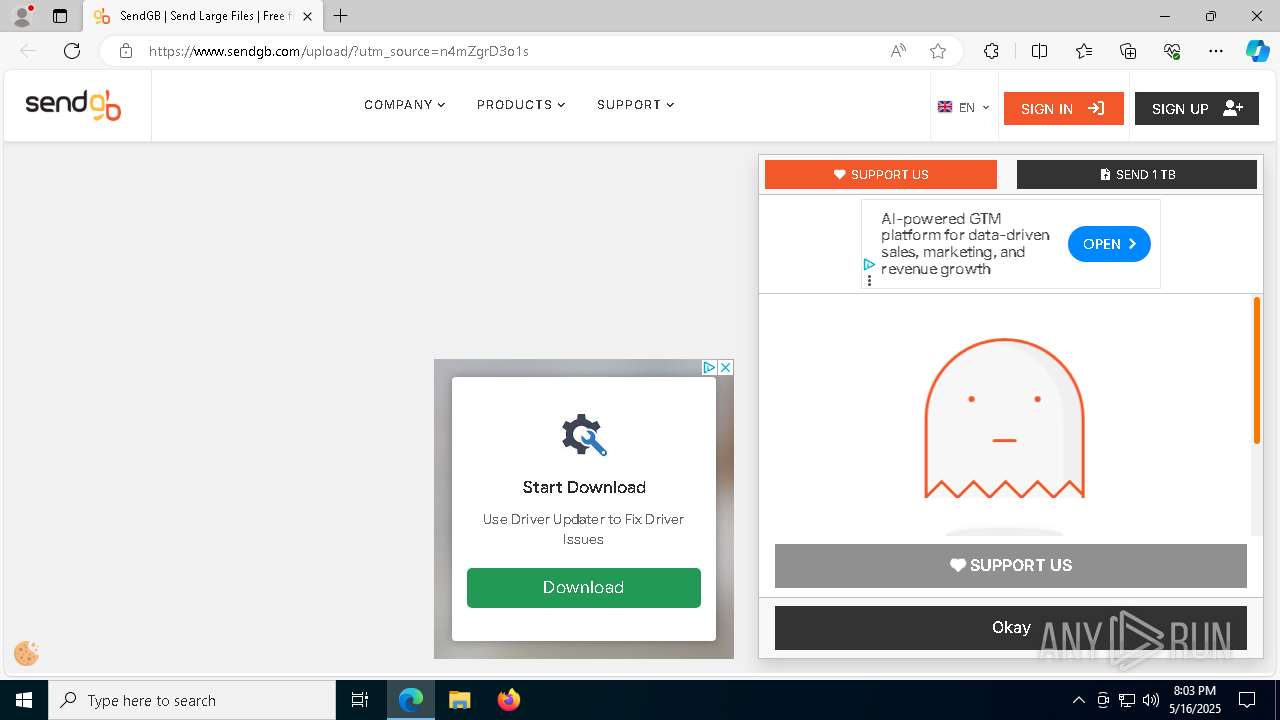Open AdChoices icon on Driver ad

tap(709, 367)
